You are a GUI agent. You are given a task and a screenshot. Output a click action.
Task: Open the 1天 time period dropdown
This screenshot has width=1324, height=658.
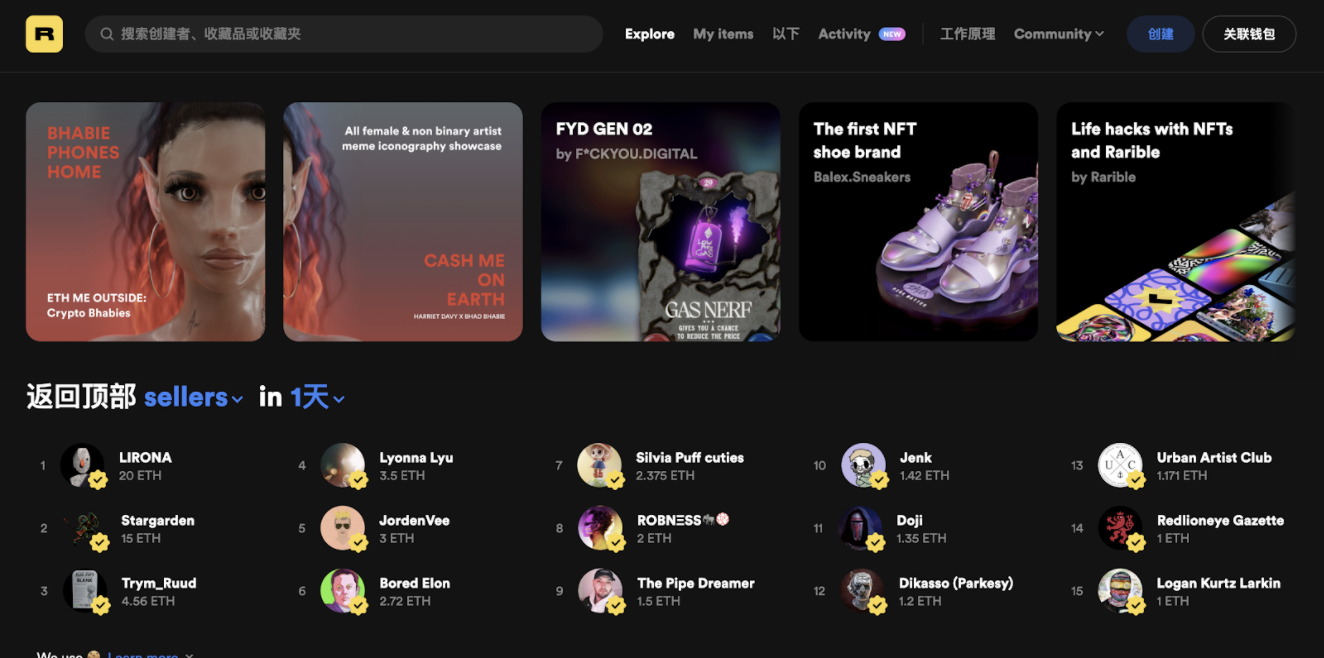click(317, 398)
